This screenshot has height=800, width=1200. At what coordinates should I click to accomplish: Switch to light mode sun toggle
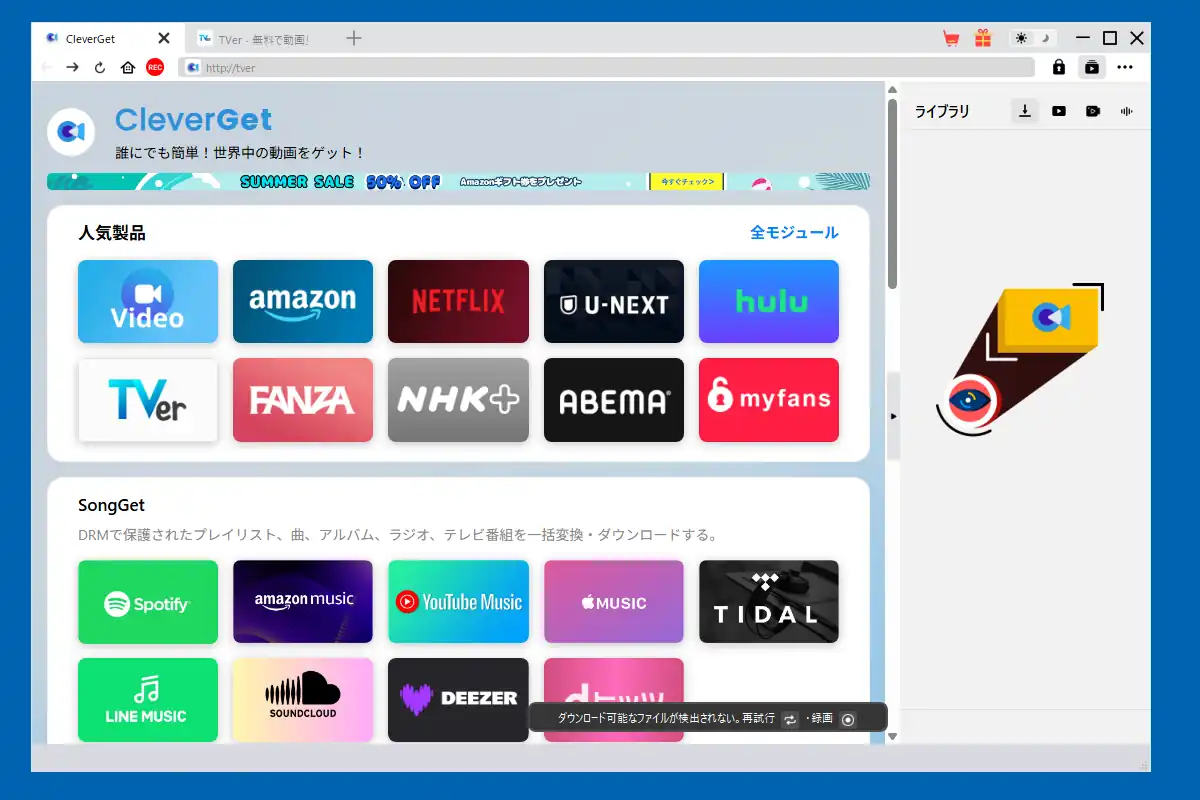point(1021,38)
